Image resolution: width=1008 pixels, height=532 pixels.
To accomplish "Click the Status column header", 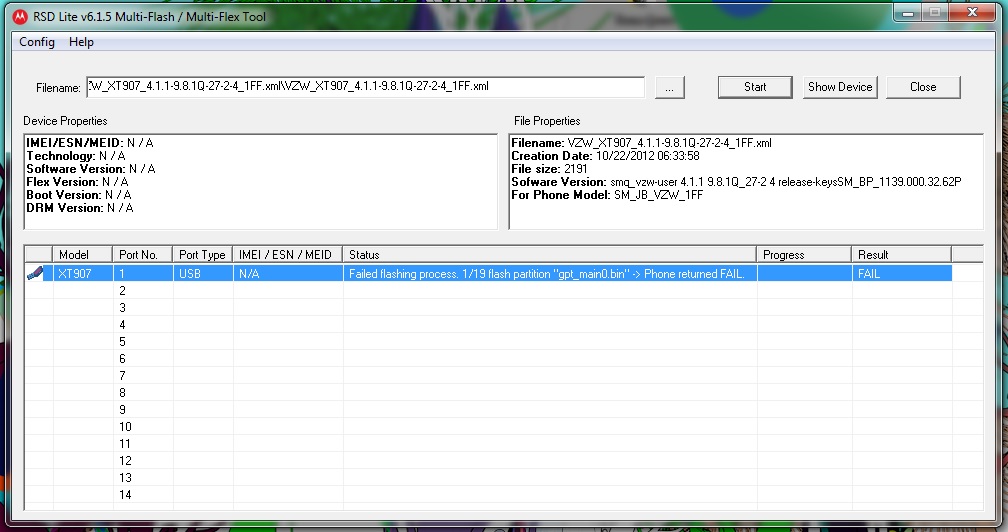I will 550,254.
